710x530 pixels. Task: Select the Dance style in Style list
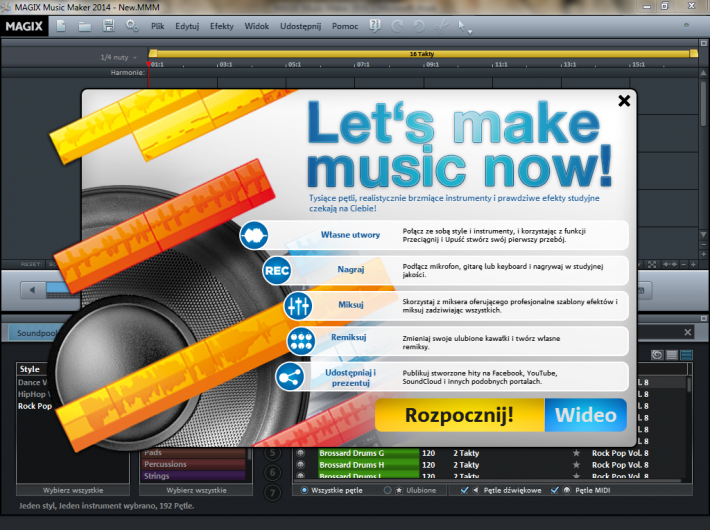(x=32, y=382)
